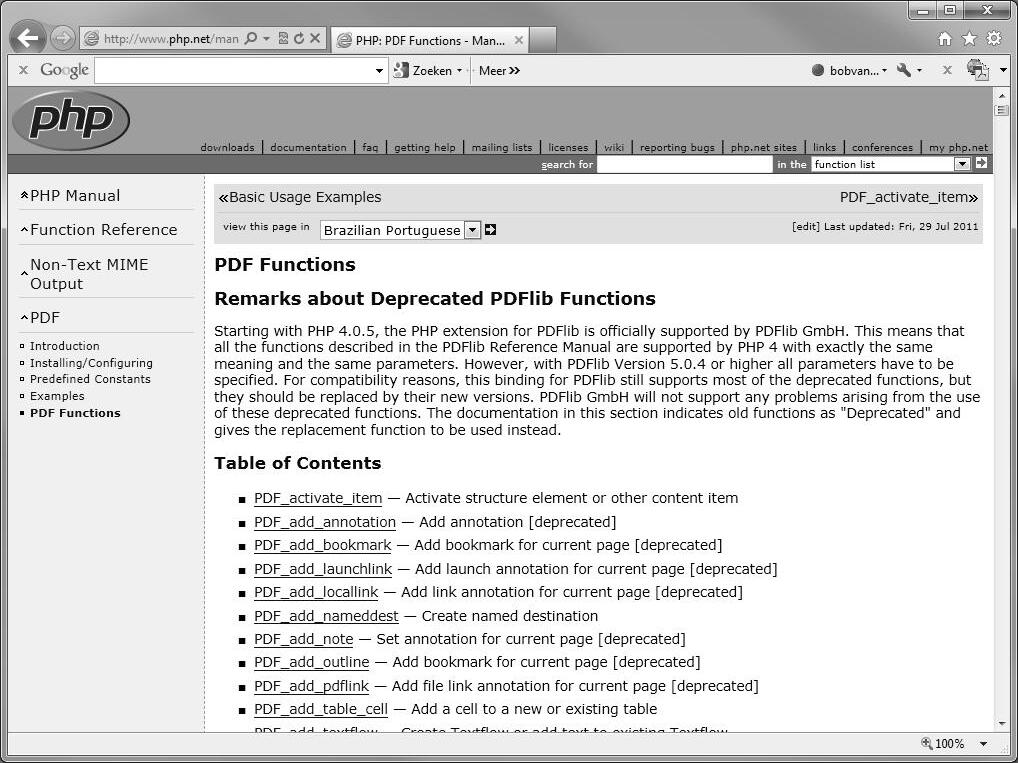Close the PHP: PDF Functions tab
Viewport: 1018px width, 763px height.
point(519,40)
